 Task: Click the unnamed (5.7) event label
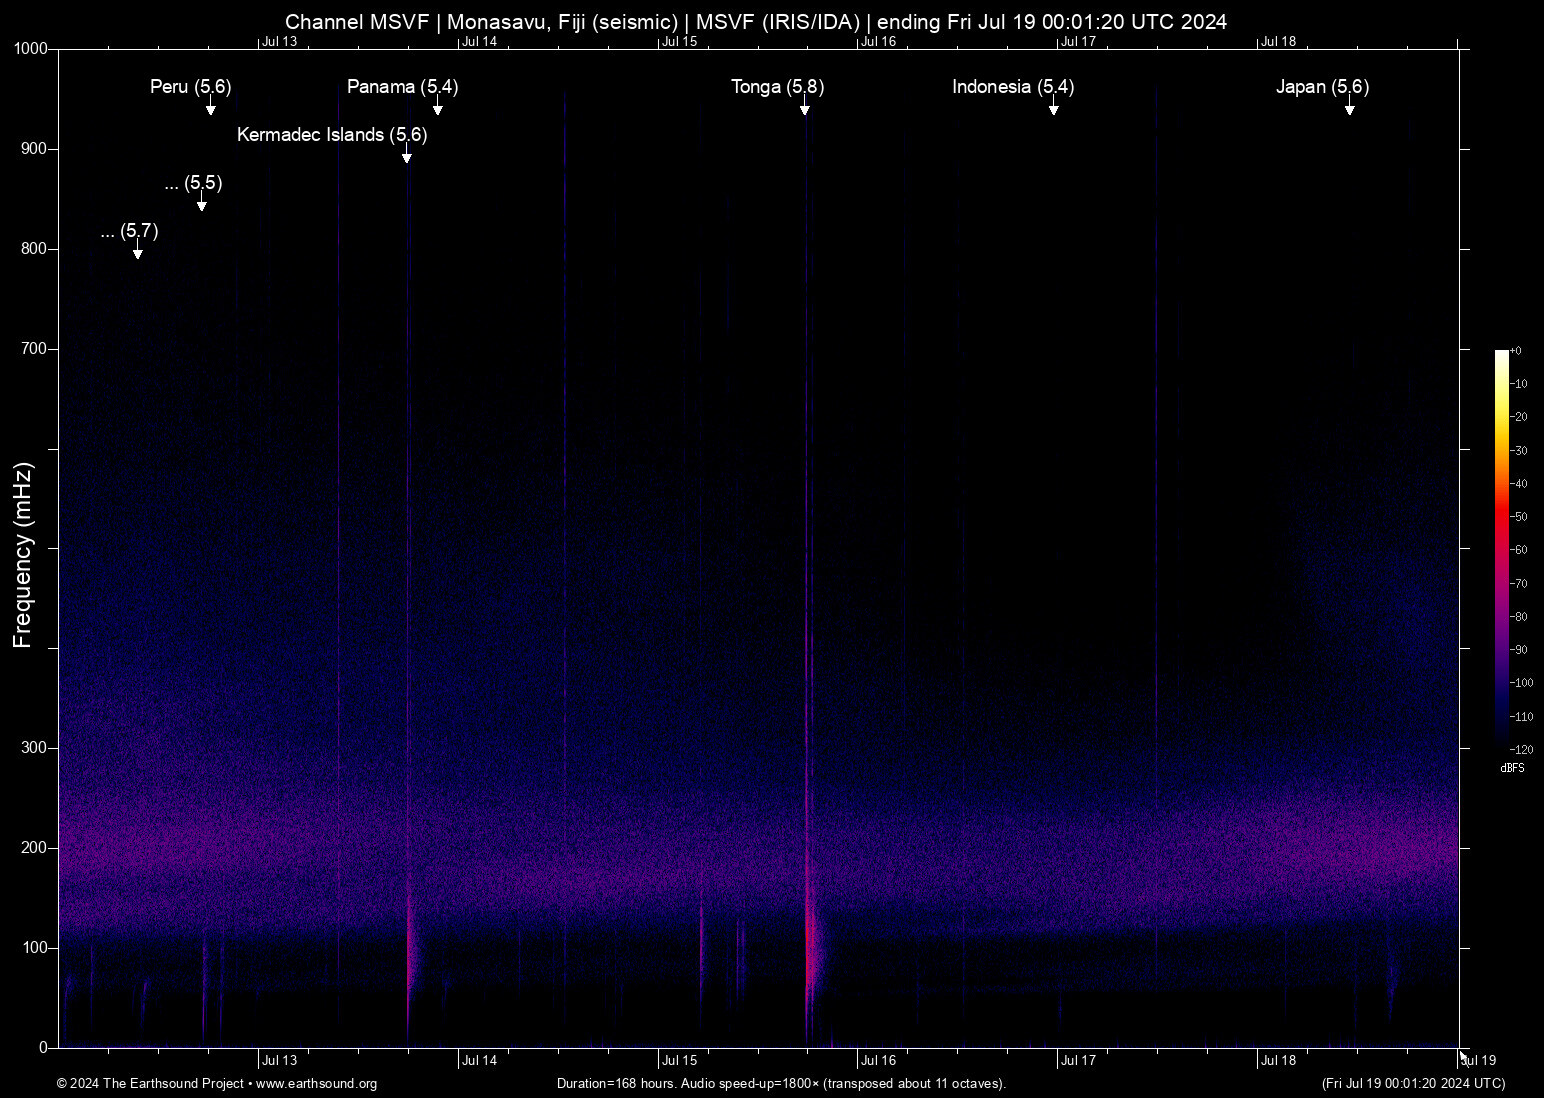129,232
